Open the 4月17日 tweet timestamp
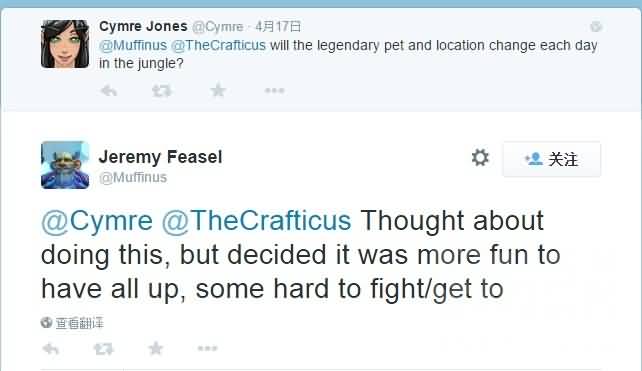This screenshot has width=642, height=371. tap(278, 27)
